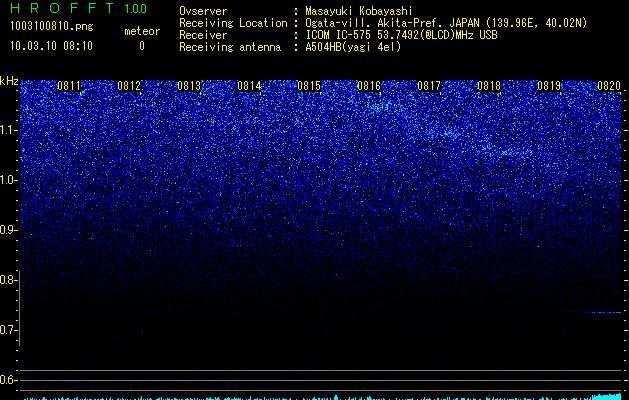The height and width of the screenshot is (400, 629).
Task: Click the 0.7 frequency axis label
Action: [x=7, y=330]
